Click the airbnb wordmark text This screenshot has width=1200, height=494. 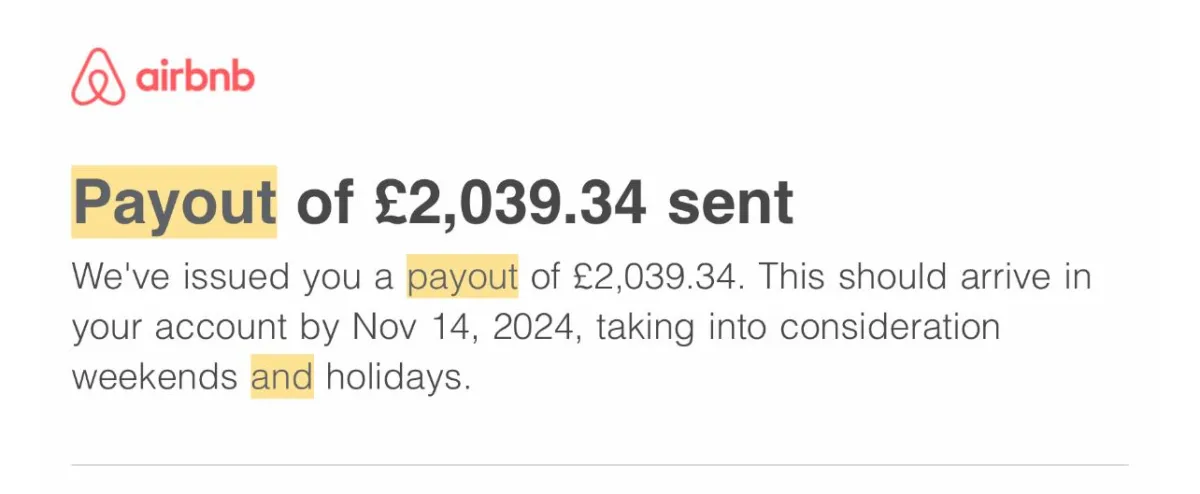(194, 77)
